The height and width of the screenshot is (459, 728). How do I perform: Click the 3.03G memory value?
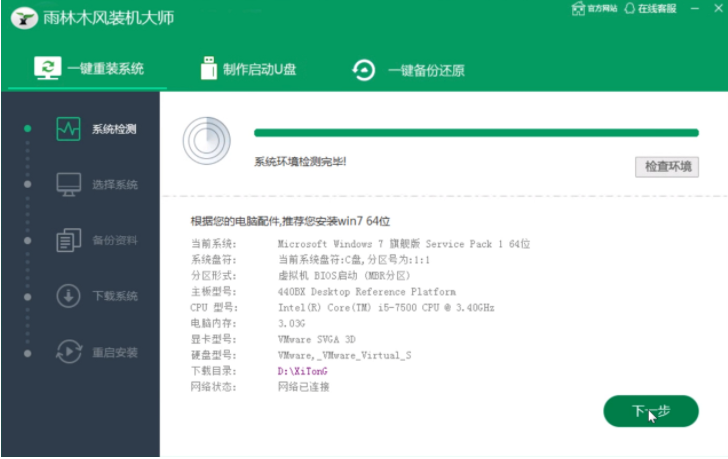pyautogui.click(x=292, y=323)
